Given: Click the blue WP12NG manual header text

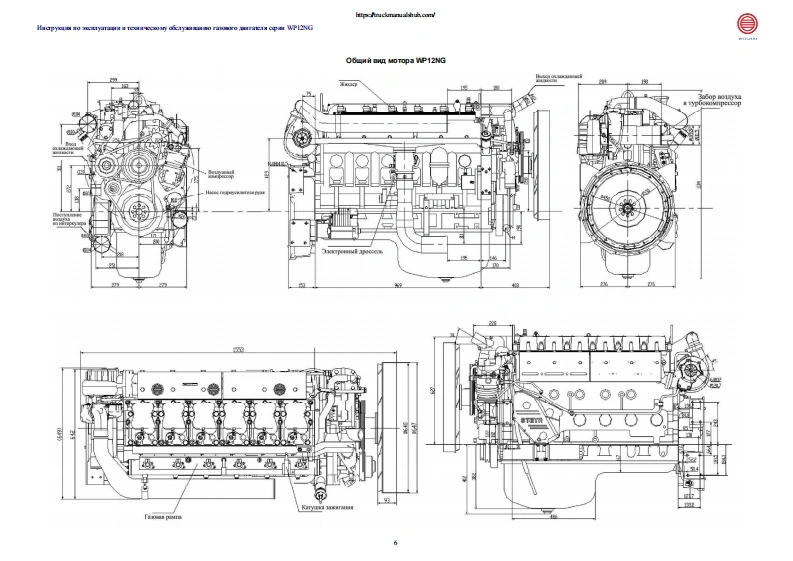Looking at the screenshot, I should 161,30.
